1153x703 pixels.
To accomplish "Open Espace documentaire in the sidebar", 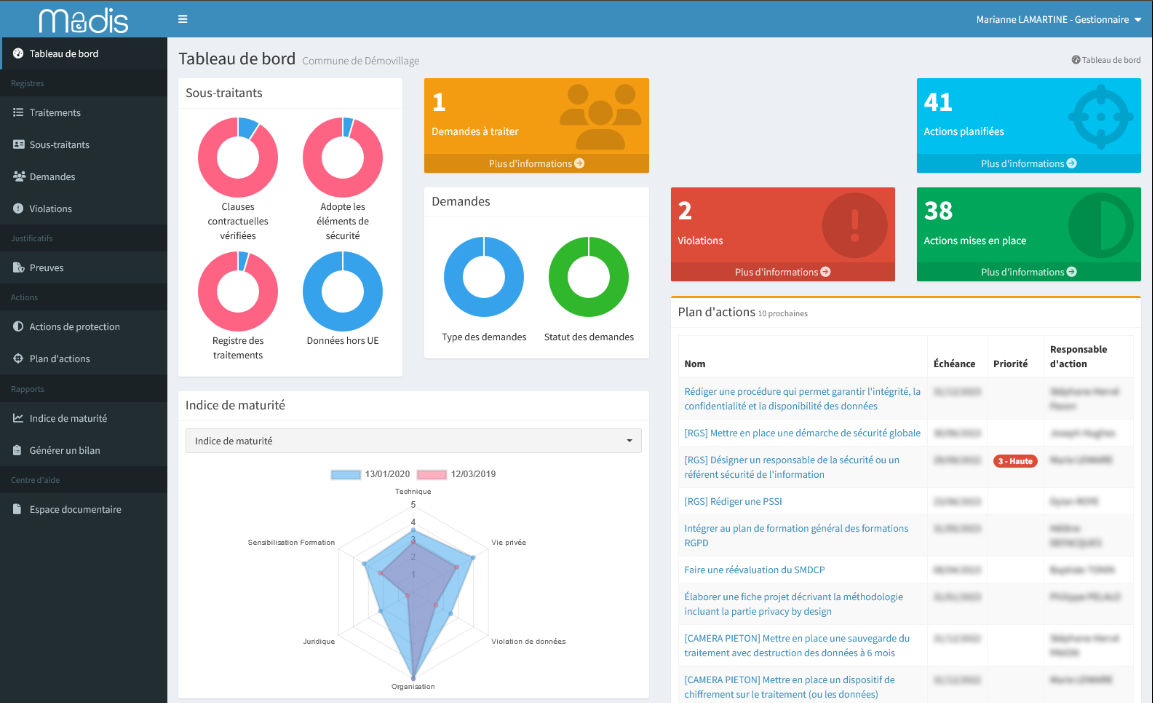I will point(83,509).
